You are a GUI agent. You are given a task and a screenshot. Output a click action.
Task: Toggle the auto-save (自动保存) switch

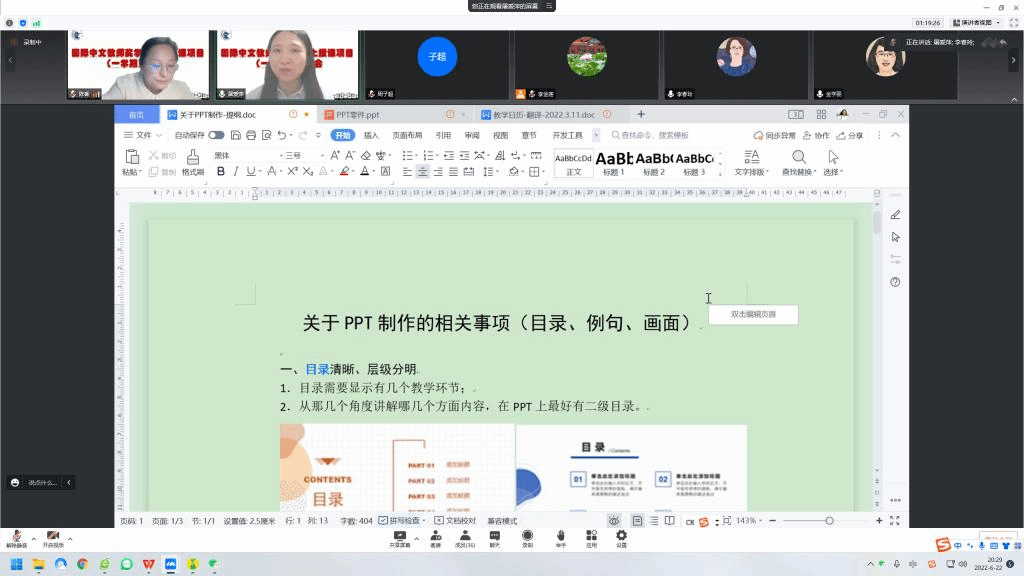tap(216, 135)
